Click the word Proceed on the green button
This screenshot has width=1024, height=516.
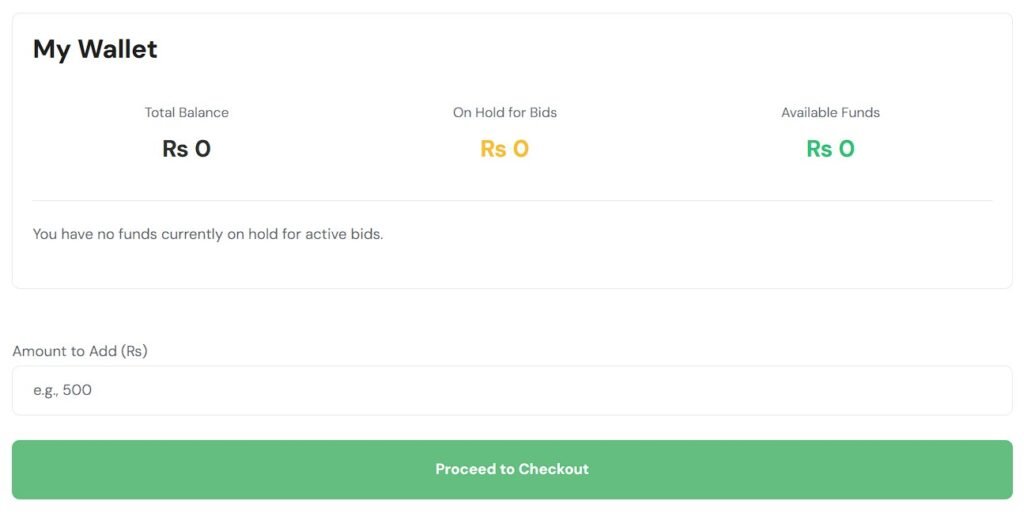[x=466, y=469]
